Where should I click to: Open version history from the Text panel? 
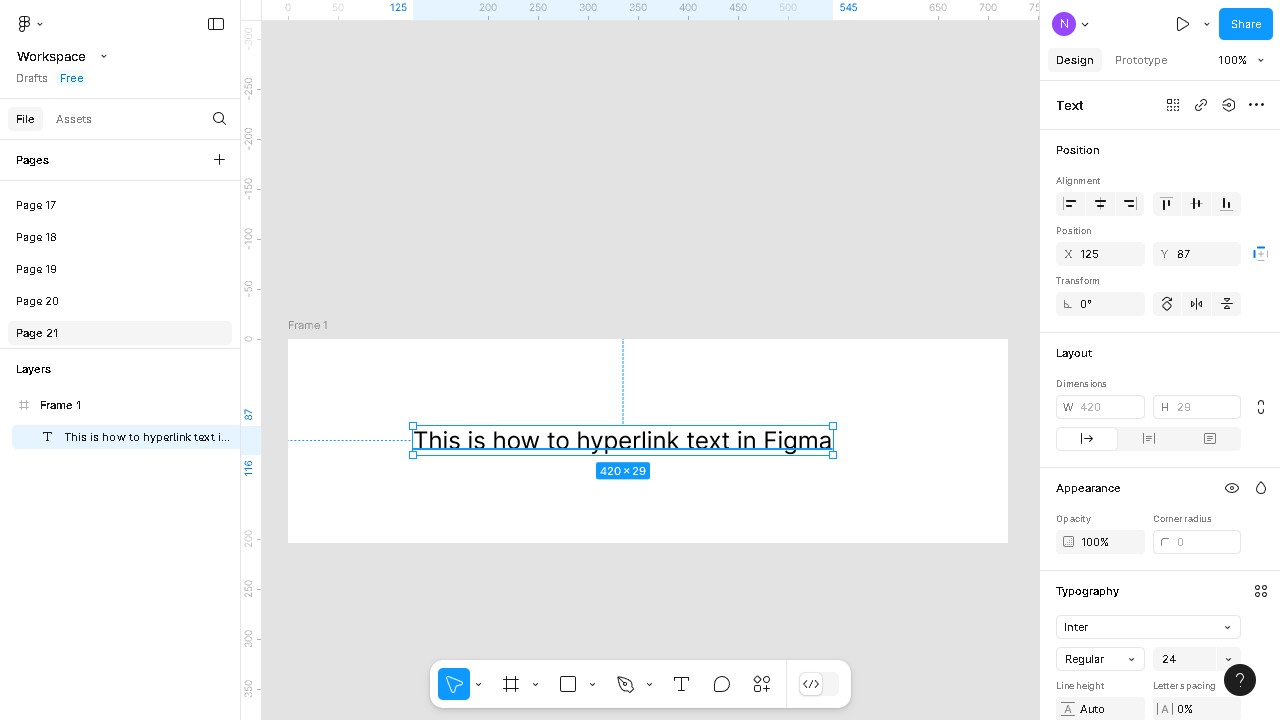(x=1229, y=105)
